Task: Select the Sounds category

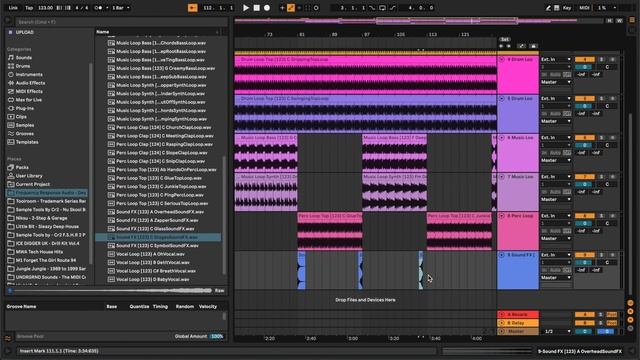Action: point(24,58)
